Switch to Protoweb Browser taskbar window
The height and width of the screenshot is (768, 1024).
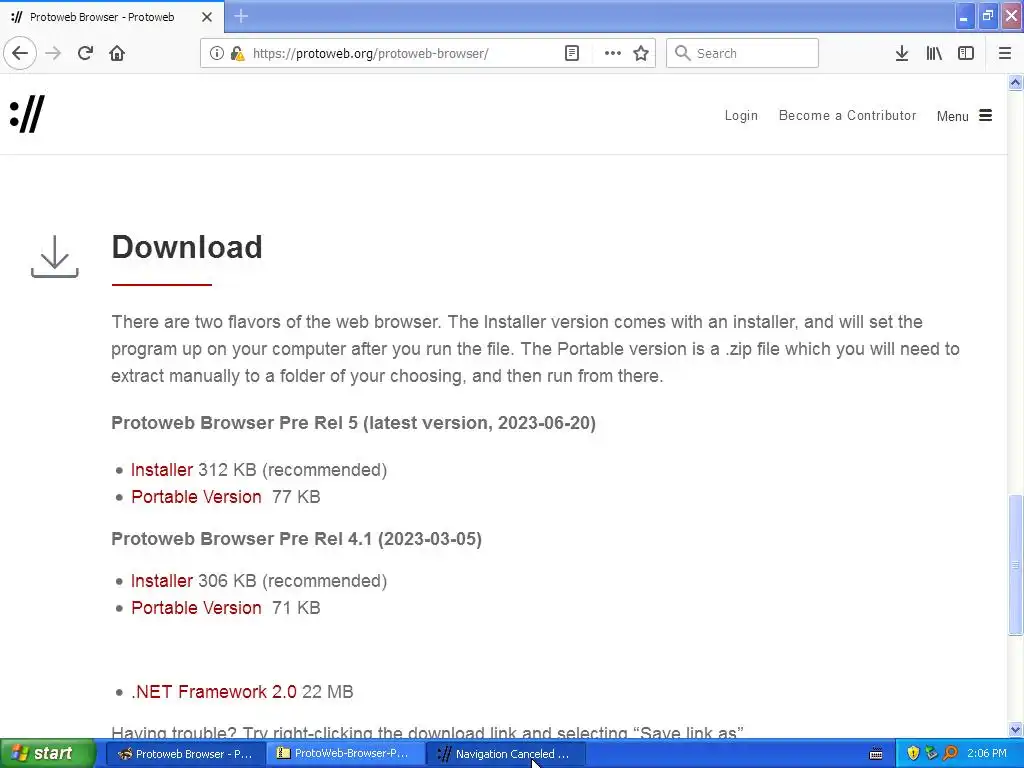(185, 754)
